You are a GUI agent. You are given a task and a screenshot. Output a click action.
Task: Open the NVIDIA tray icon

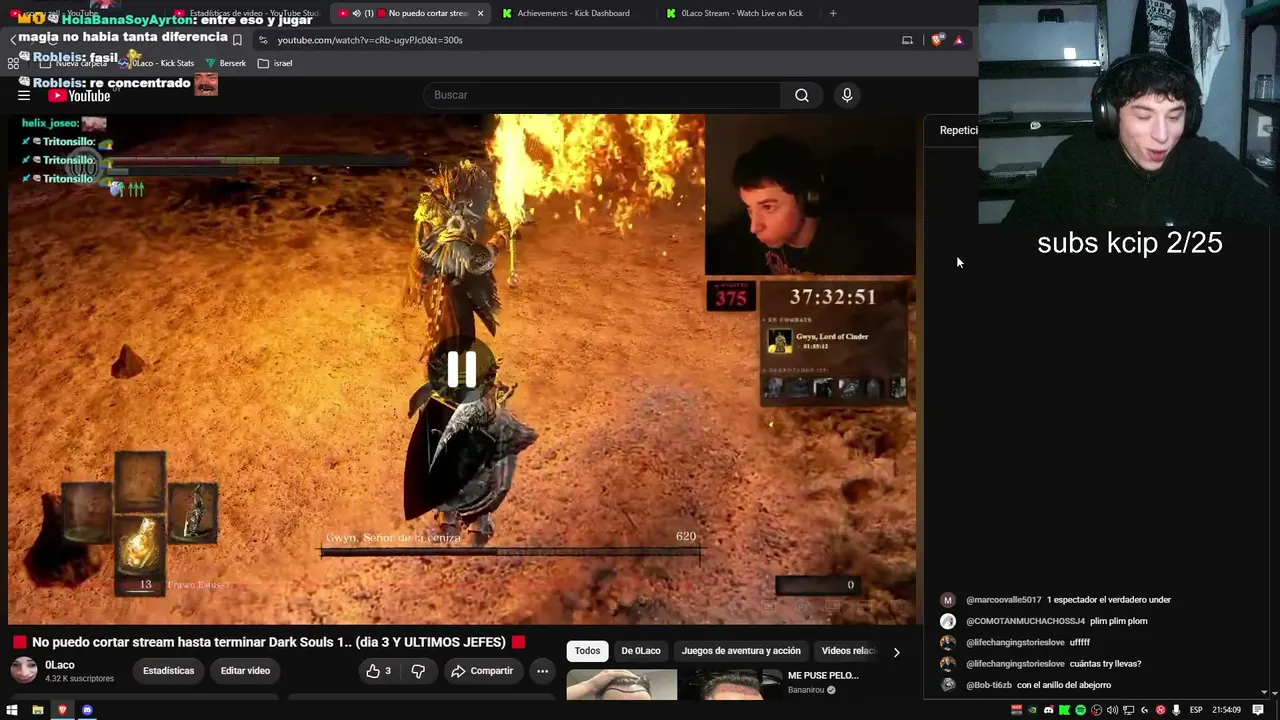pos(1032,710)
